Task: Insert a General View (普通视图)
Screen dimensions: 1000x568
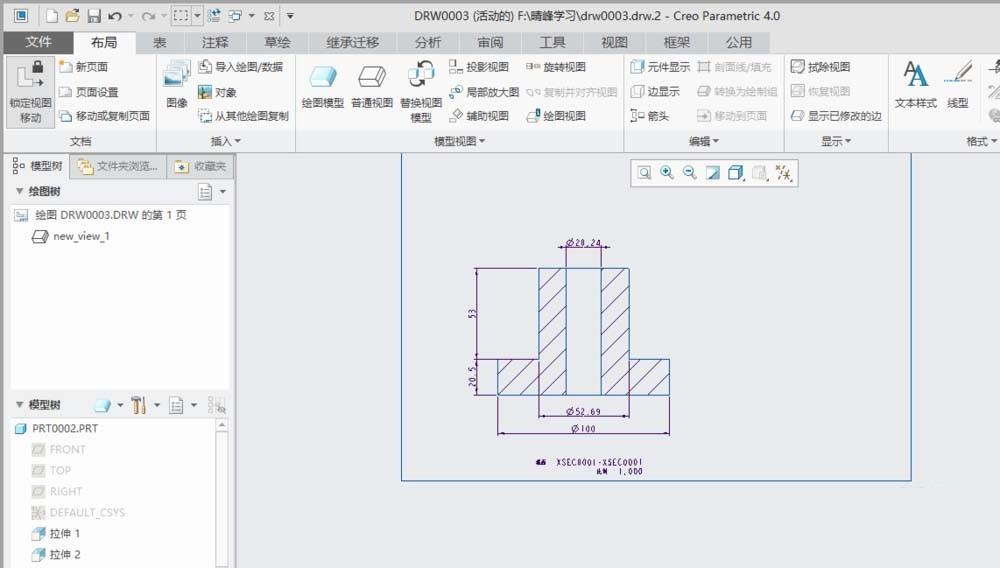Action: [x=372, y=86]
